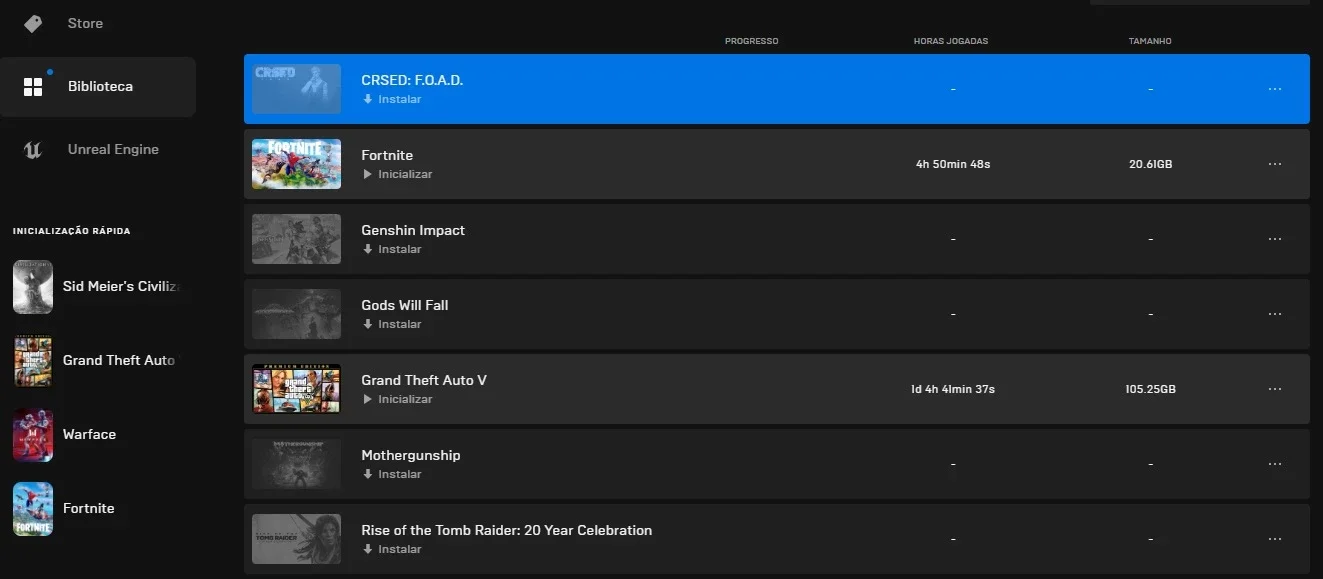Viewport: 1323px width, 579px height.
Task: Open three-dot options for Mothergunship
Action: point(1274,464)
